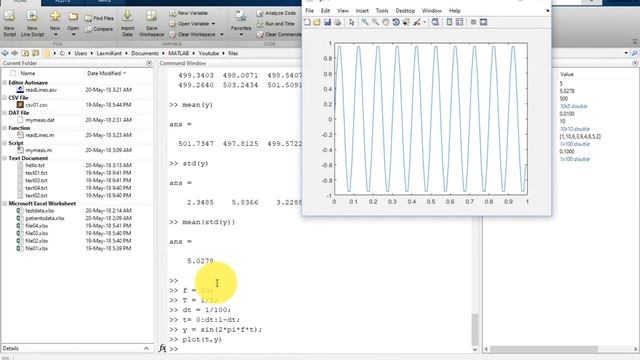Viewport: 640px width, 360px height.
Task: Open the Open button dropdown arrow
Action: pos(73,34)
